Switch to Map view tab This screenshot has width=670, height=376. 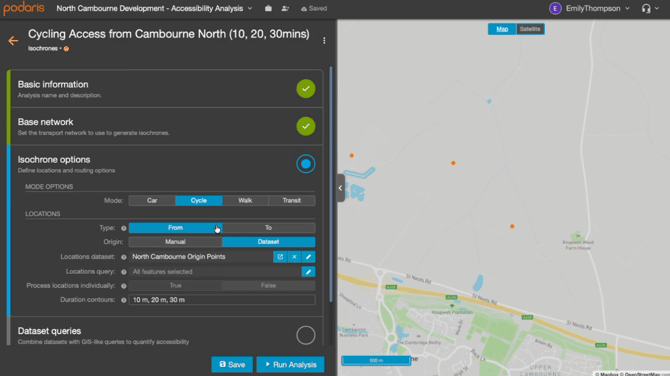click(x=502, y=29)
